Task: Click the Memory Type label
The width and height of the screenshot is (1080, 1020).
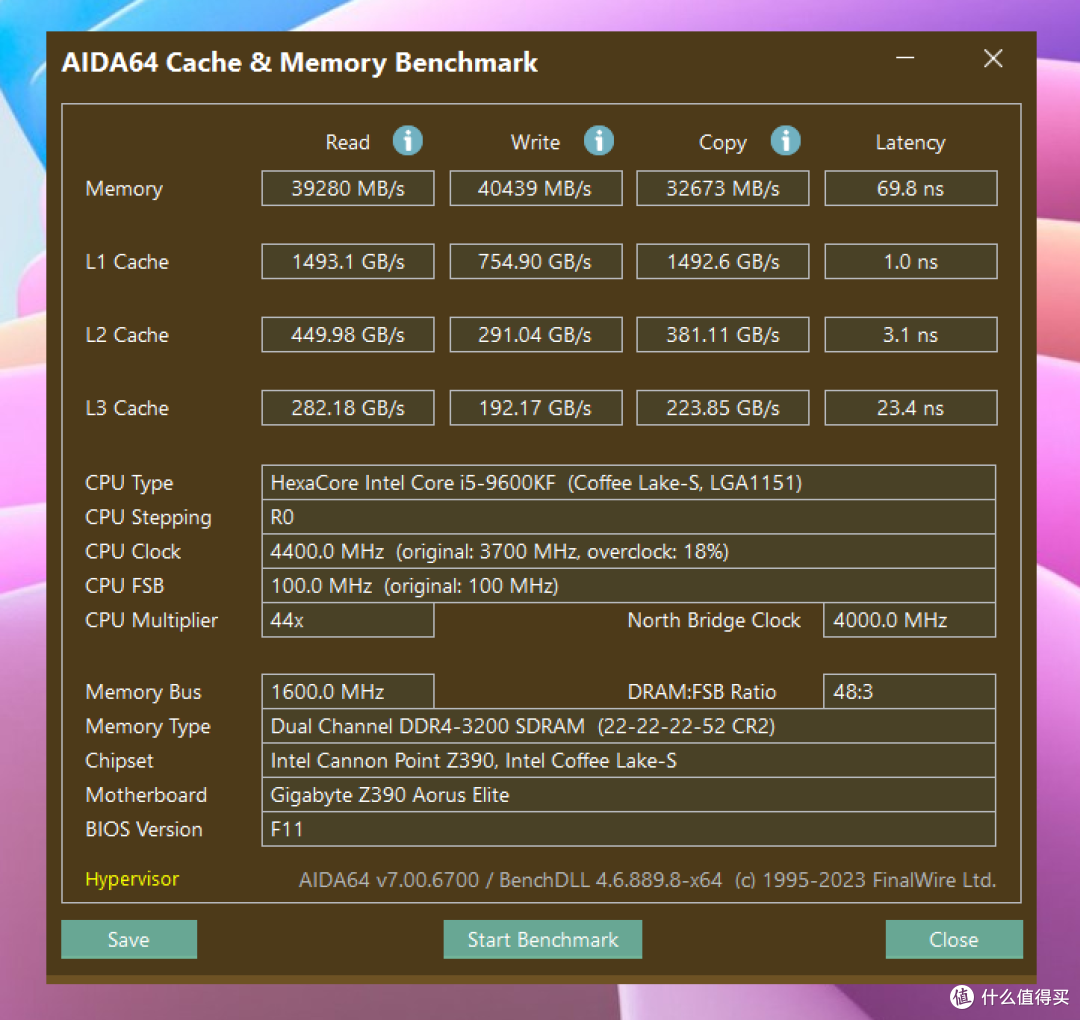Action: (148, 727)
